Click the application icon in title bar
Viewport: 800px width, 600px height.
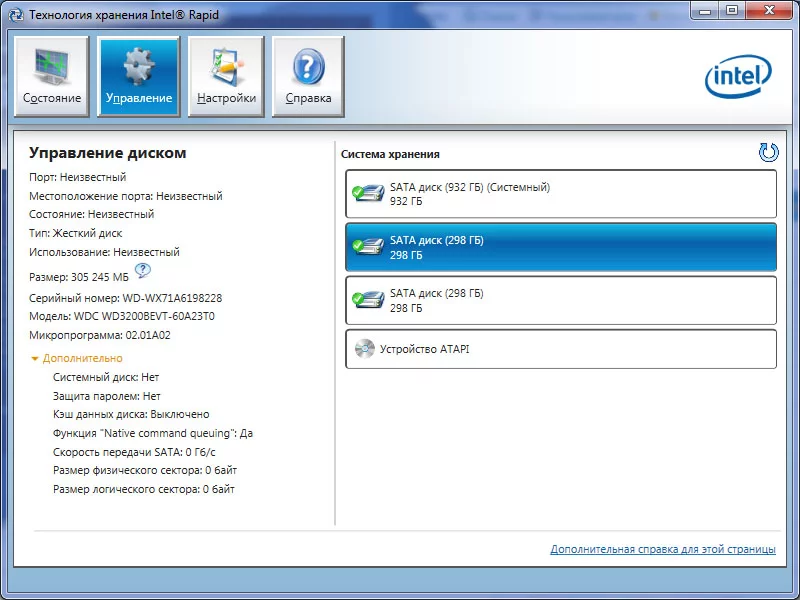[x=16, y=15]
